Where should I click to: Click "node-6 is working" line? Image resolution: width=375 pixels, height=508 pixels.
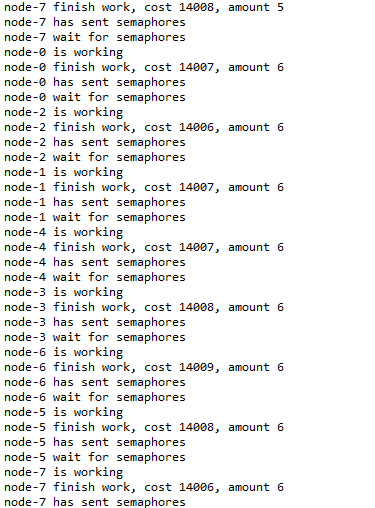pos(63,352)
